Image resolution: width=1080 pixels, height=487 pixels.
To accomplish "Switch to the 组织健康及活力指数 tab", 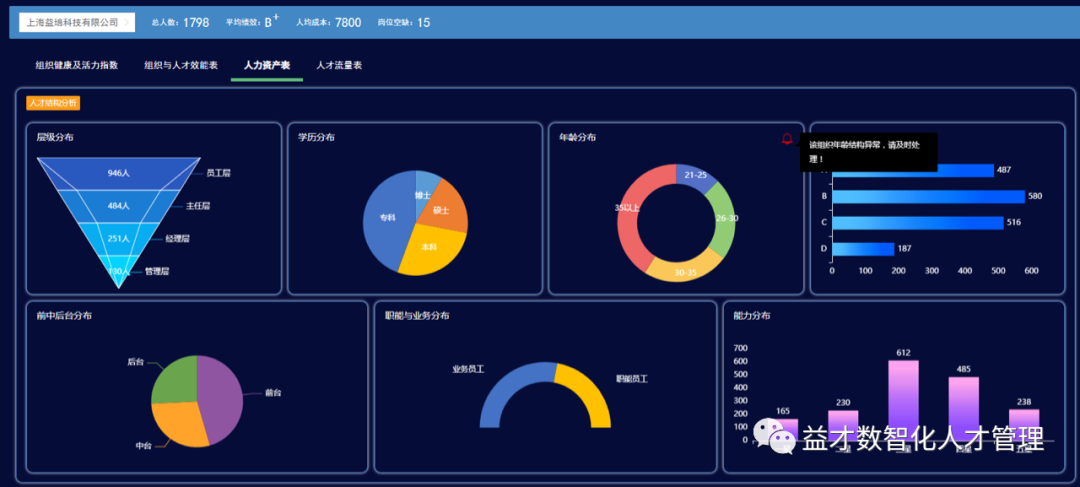I will tap(77, 65).
